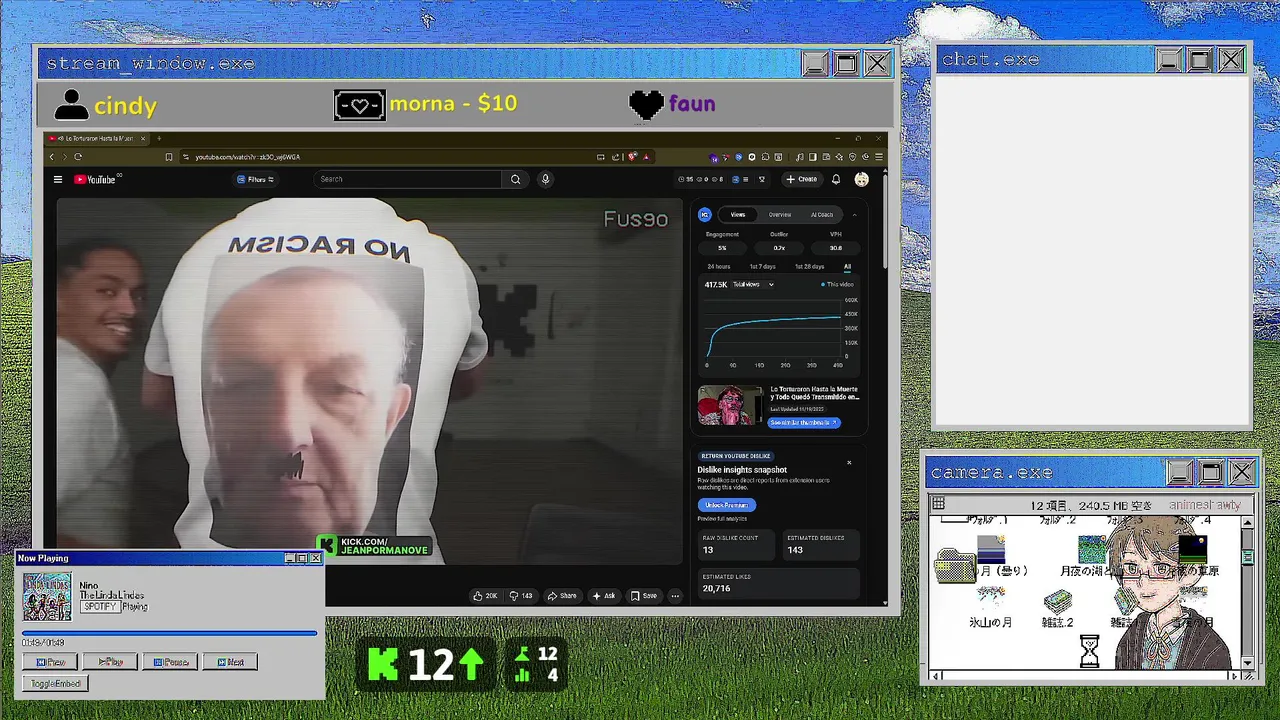Open the Create menu on YouTube
Image resolution: width=1280 pixels, height=720 pixels.
click(x=801, y=179)
